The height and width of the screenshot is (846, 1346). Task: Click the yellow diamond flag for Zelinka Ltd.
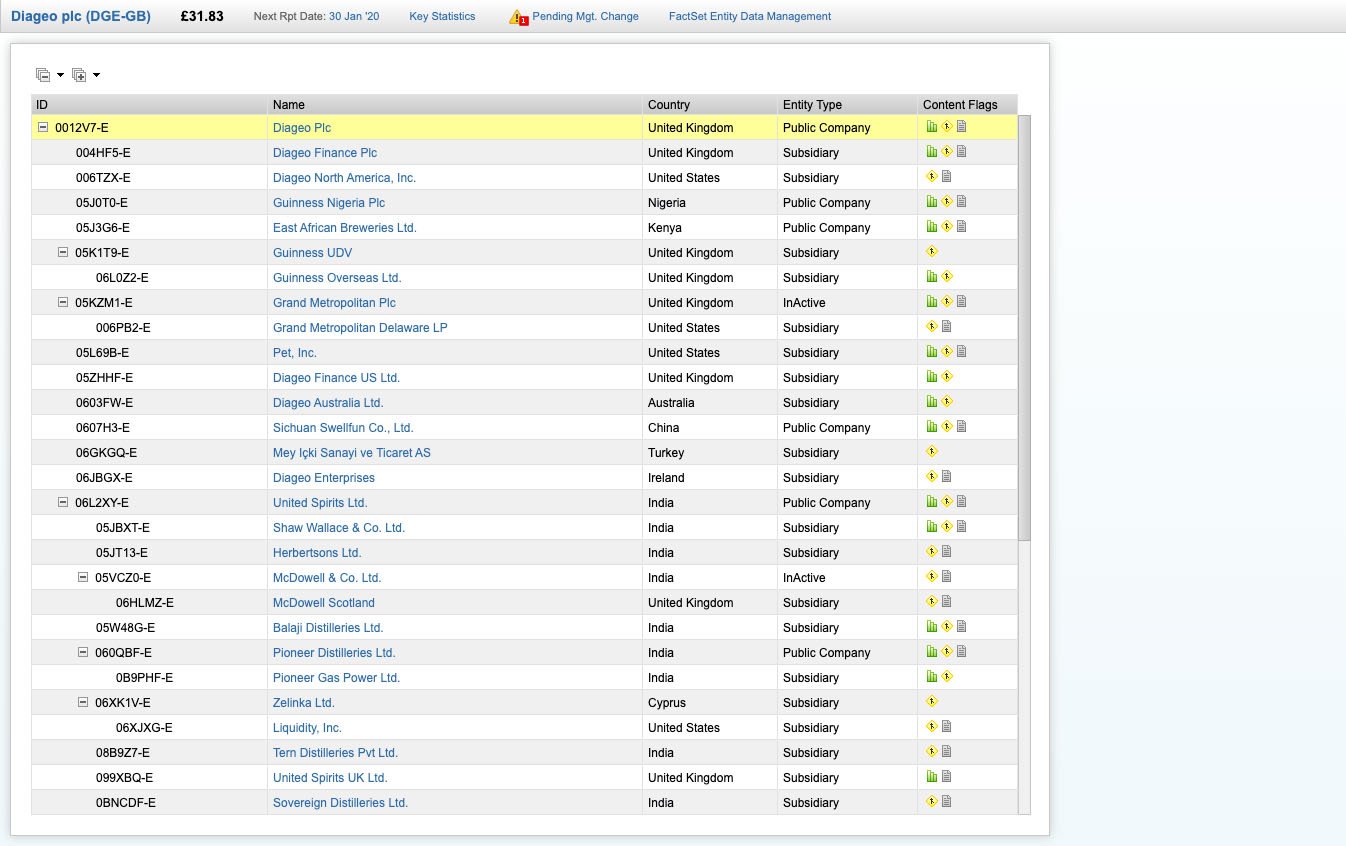tap(932, 702)
